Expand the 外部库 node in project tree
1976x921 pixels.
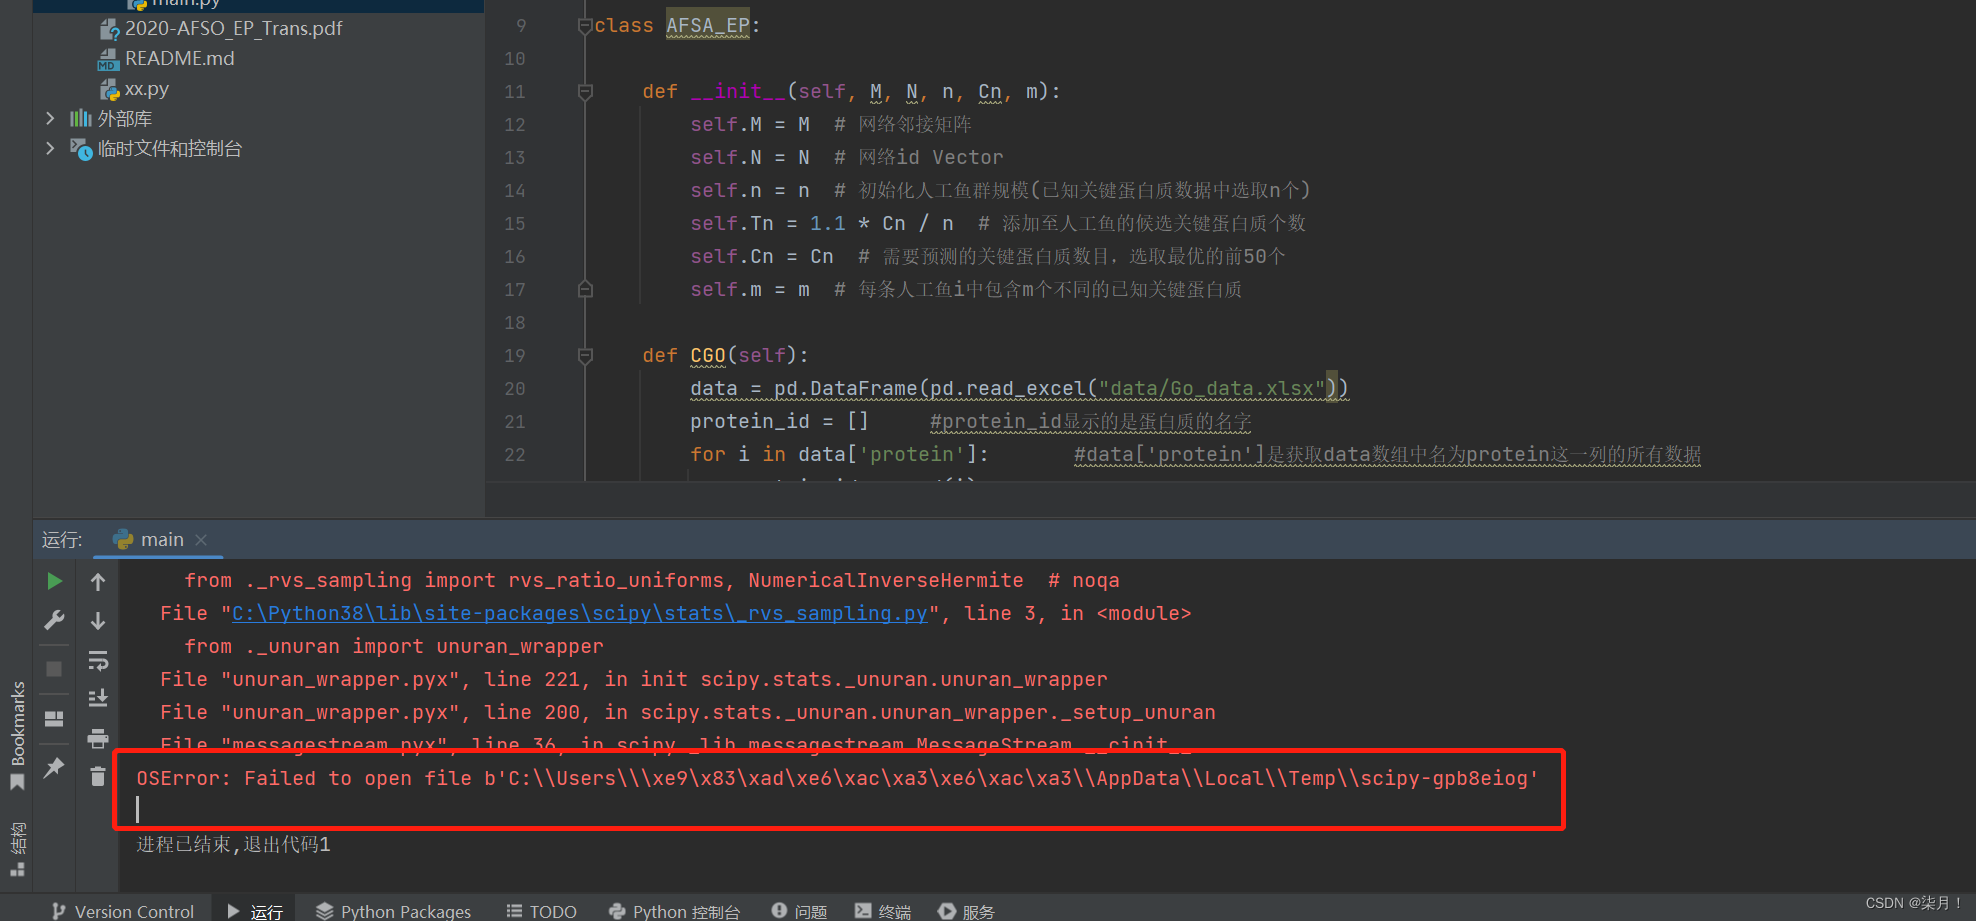point(51,117)
